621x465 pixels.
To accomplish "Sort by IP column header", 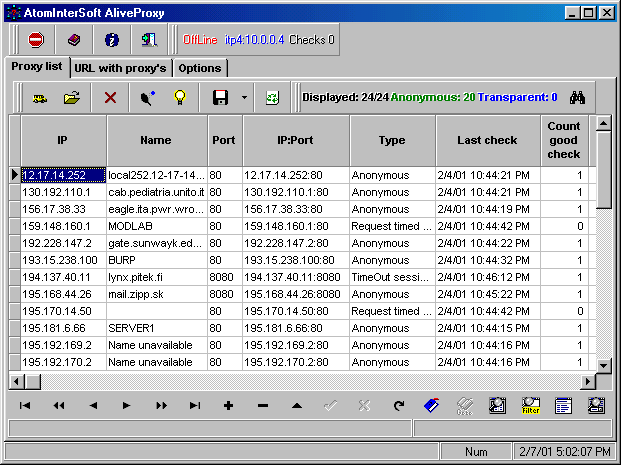I will tap(63, 140).
